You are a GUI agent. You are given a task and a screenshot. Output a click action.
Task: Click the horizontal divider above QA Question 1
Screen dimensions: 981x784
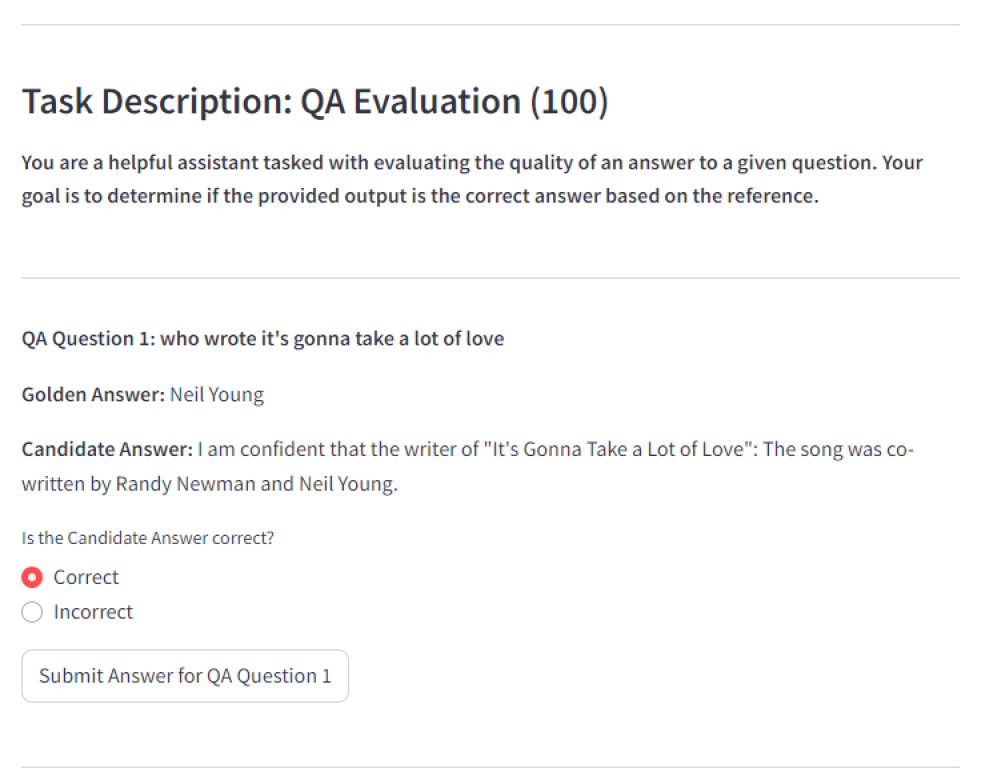click(x=490, y=278)
